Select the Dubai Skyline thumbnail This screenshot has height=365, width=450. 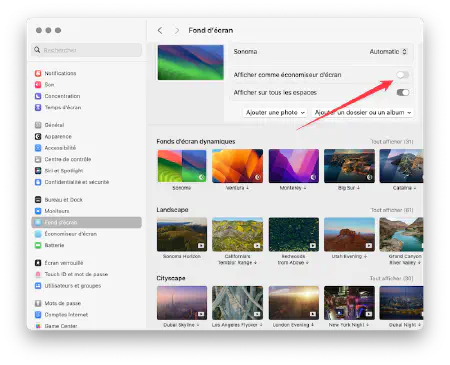[x=182, y=303]
